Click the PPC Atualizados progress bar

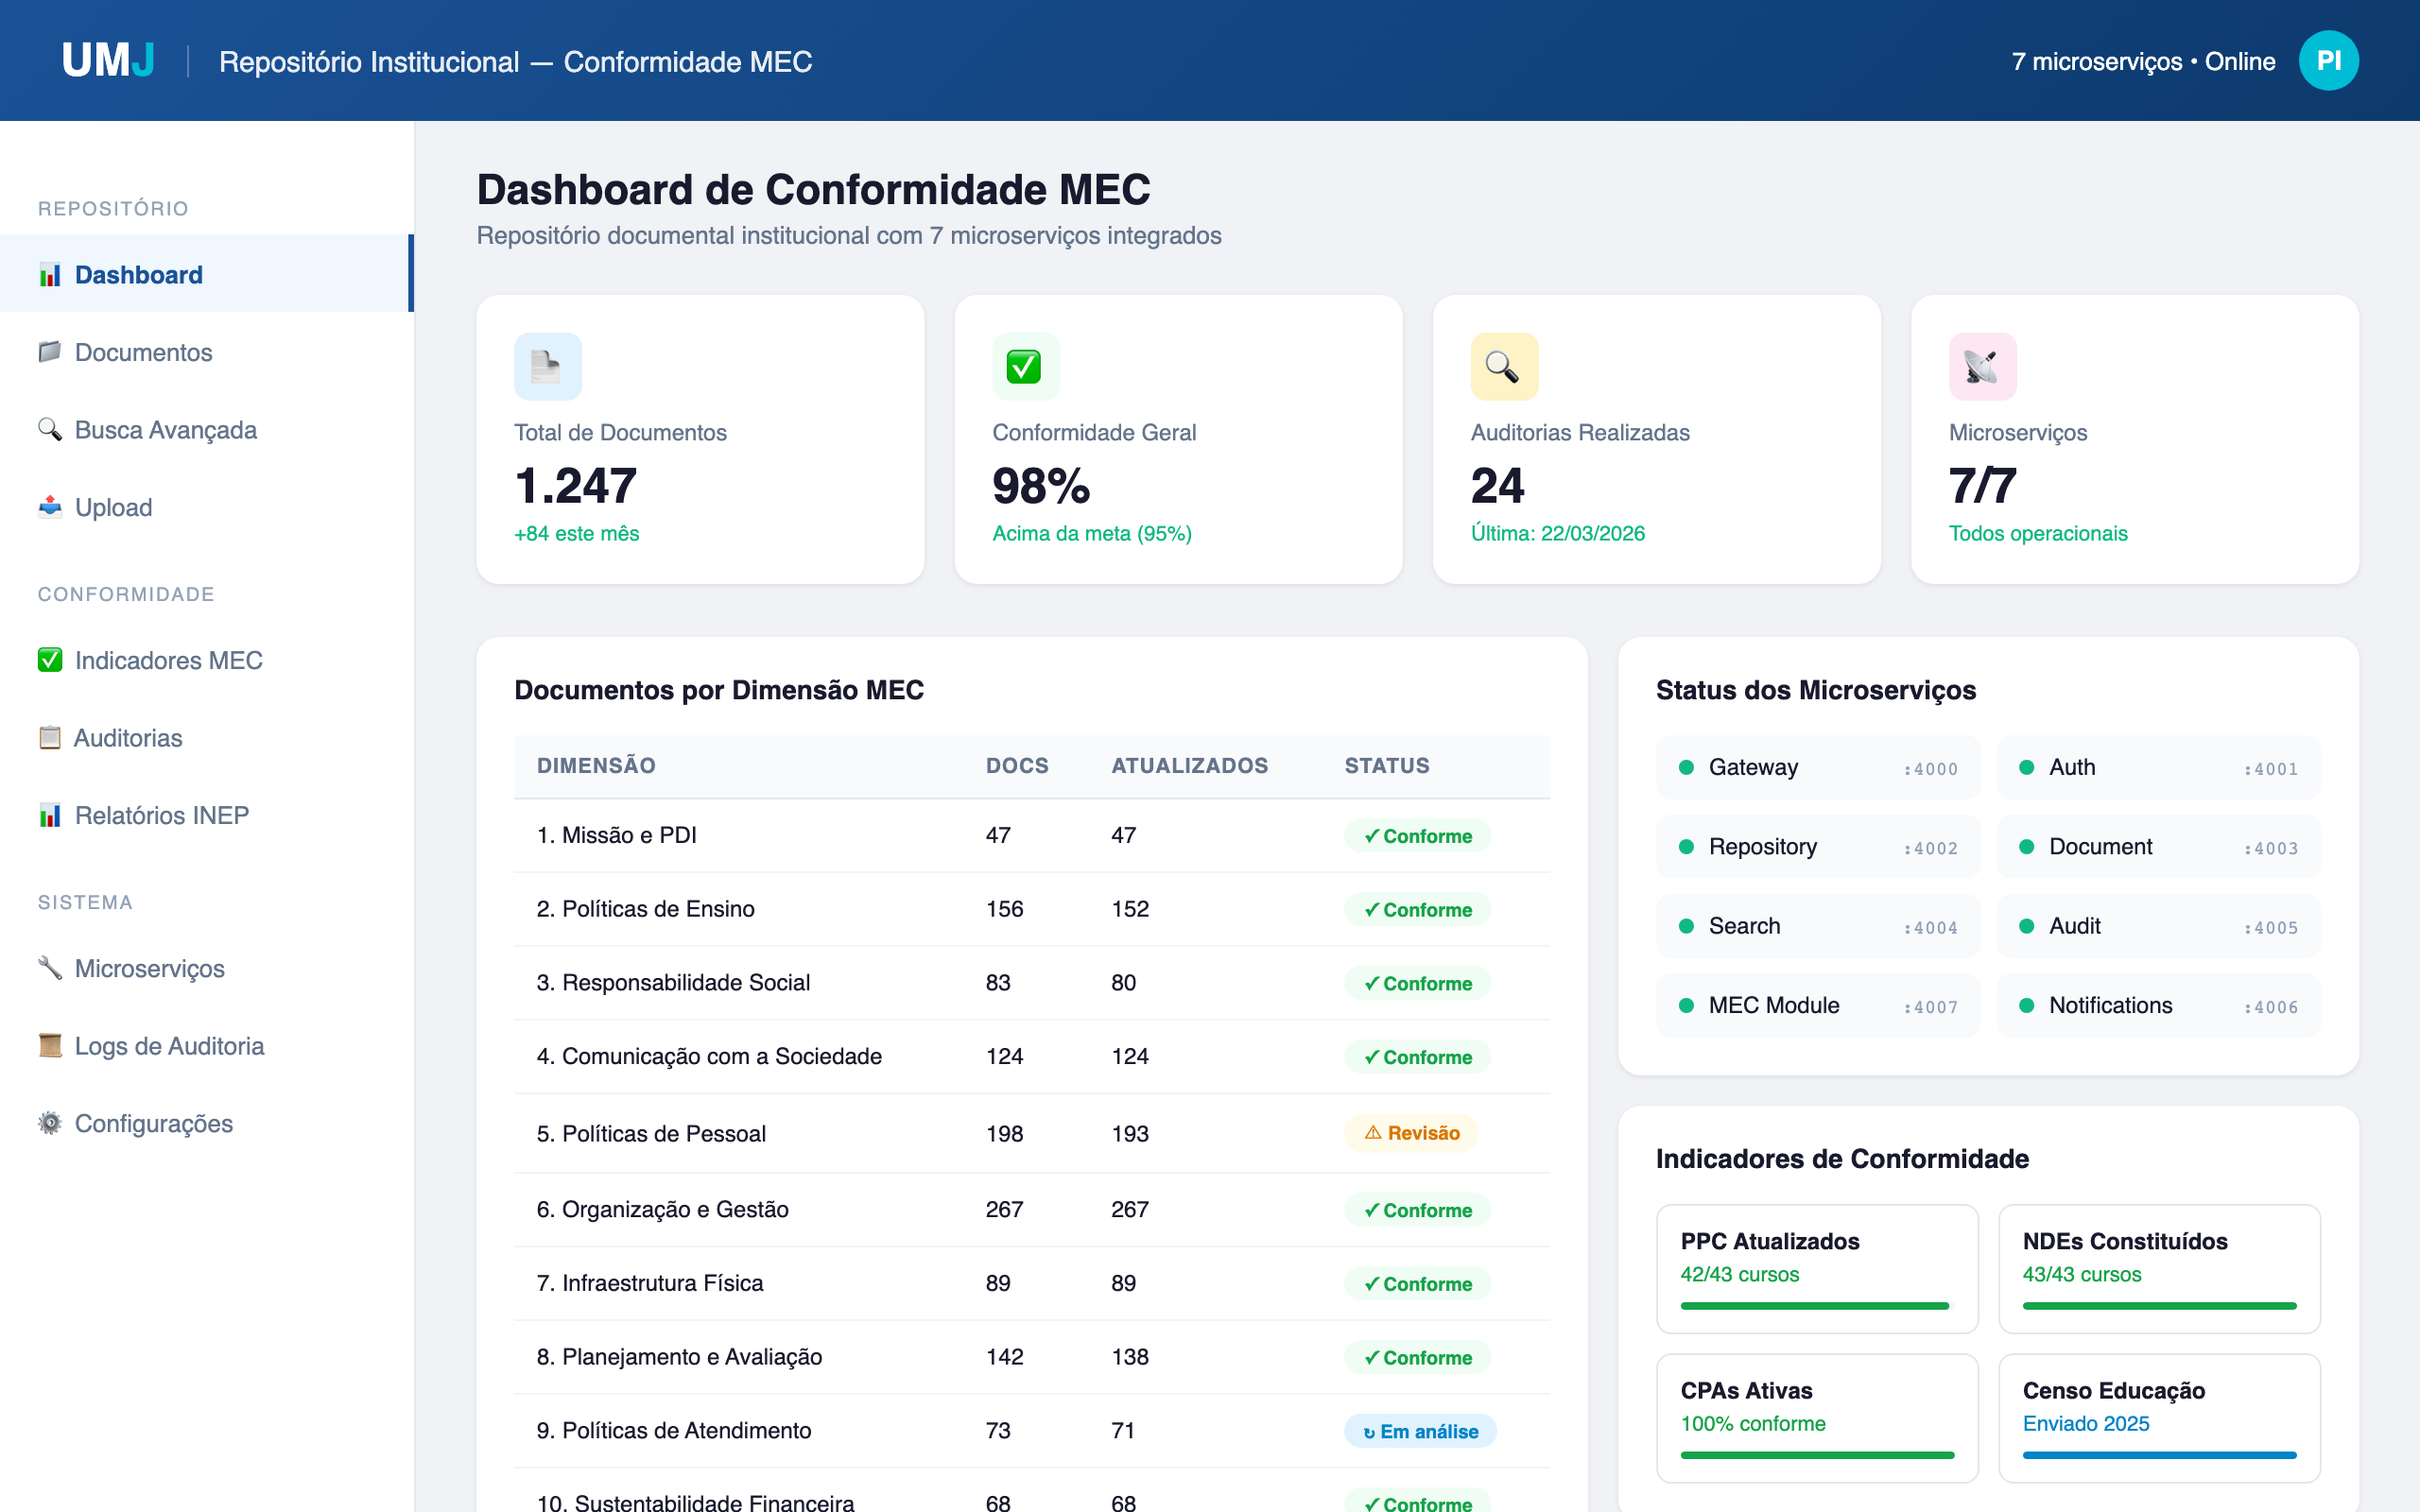coord(1817,1305)
